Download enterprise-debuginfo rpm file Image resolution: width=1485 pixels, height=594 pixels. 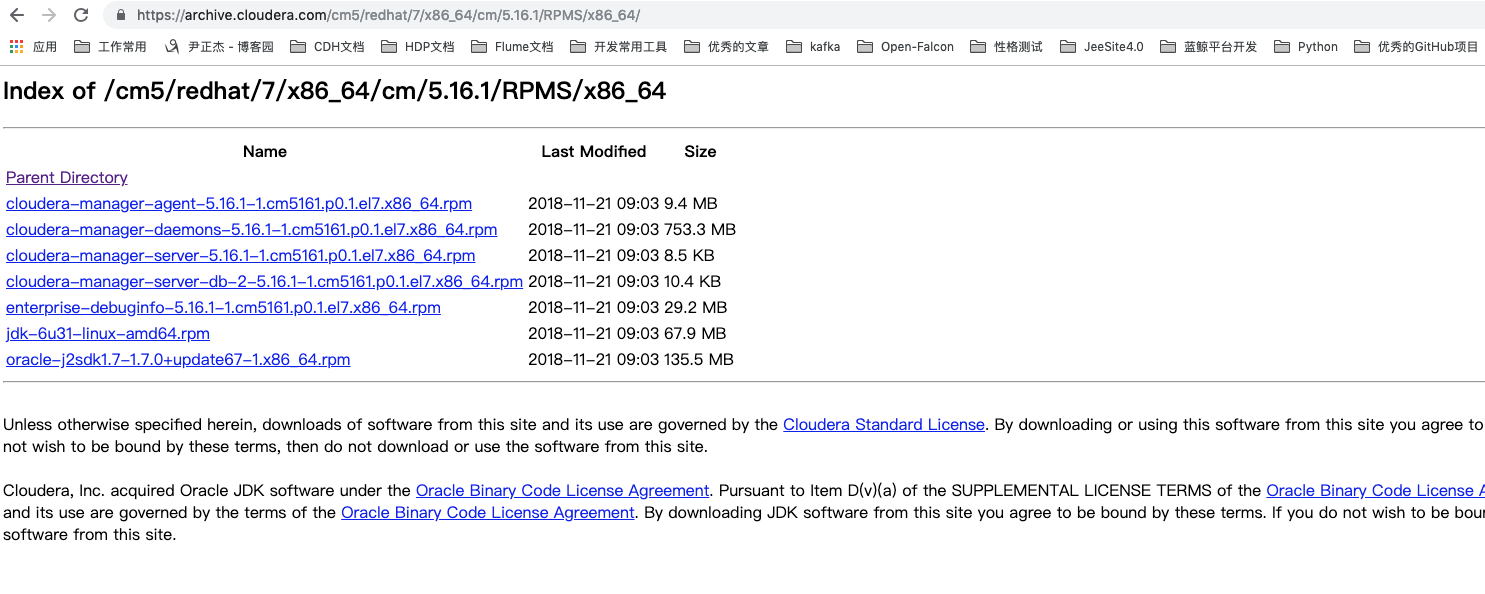click(x=223, y=307)
